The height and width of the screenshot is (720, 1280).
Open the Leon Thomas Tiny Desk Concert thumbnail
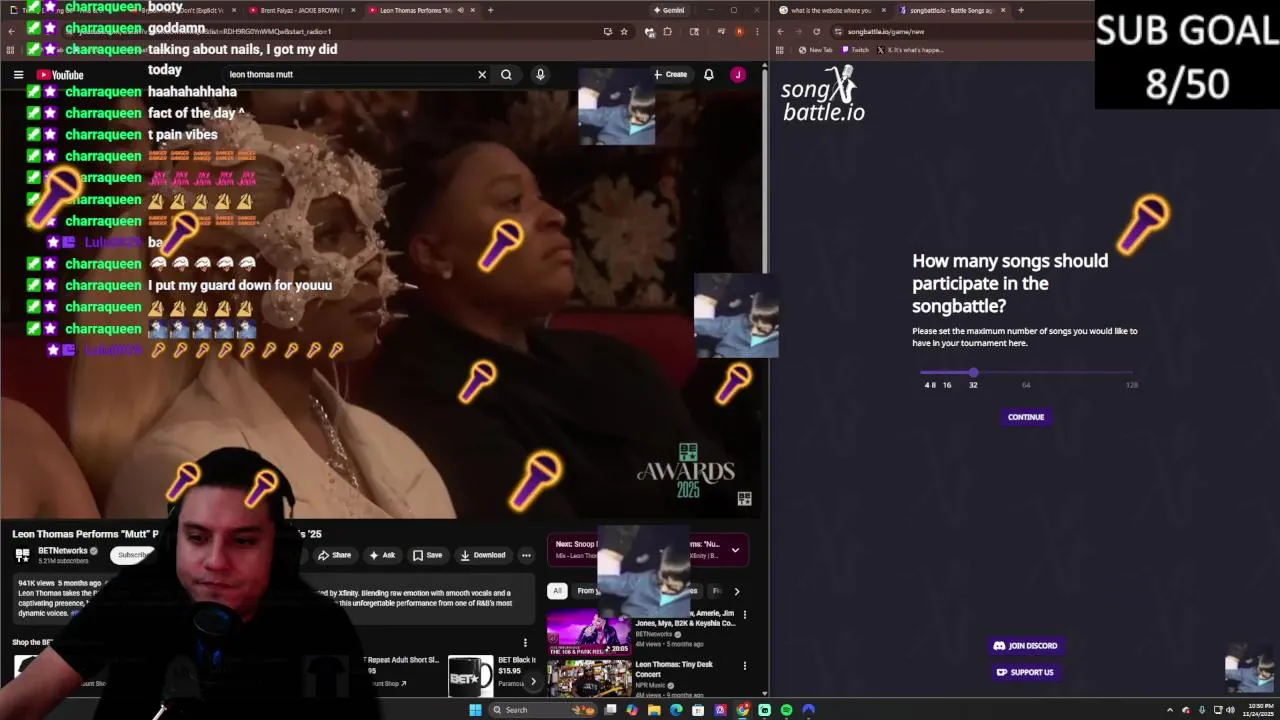point(589,679)
